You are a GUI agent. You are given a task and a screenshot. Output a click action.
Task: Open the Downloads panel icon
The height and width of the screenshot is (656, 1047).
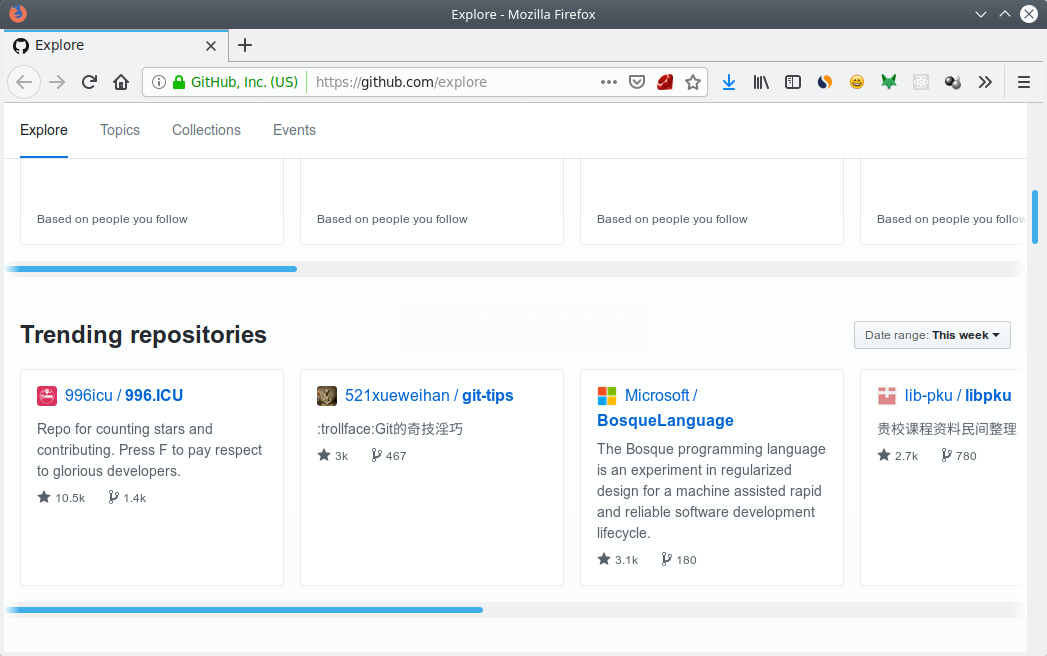point(728,82)
